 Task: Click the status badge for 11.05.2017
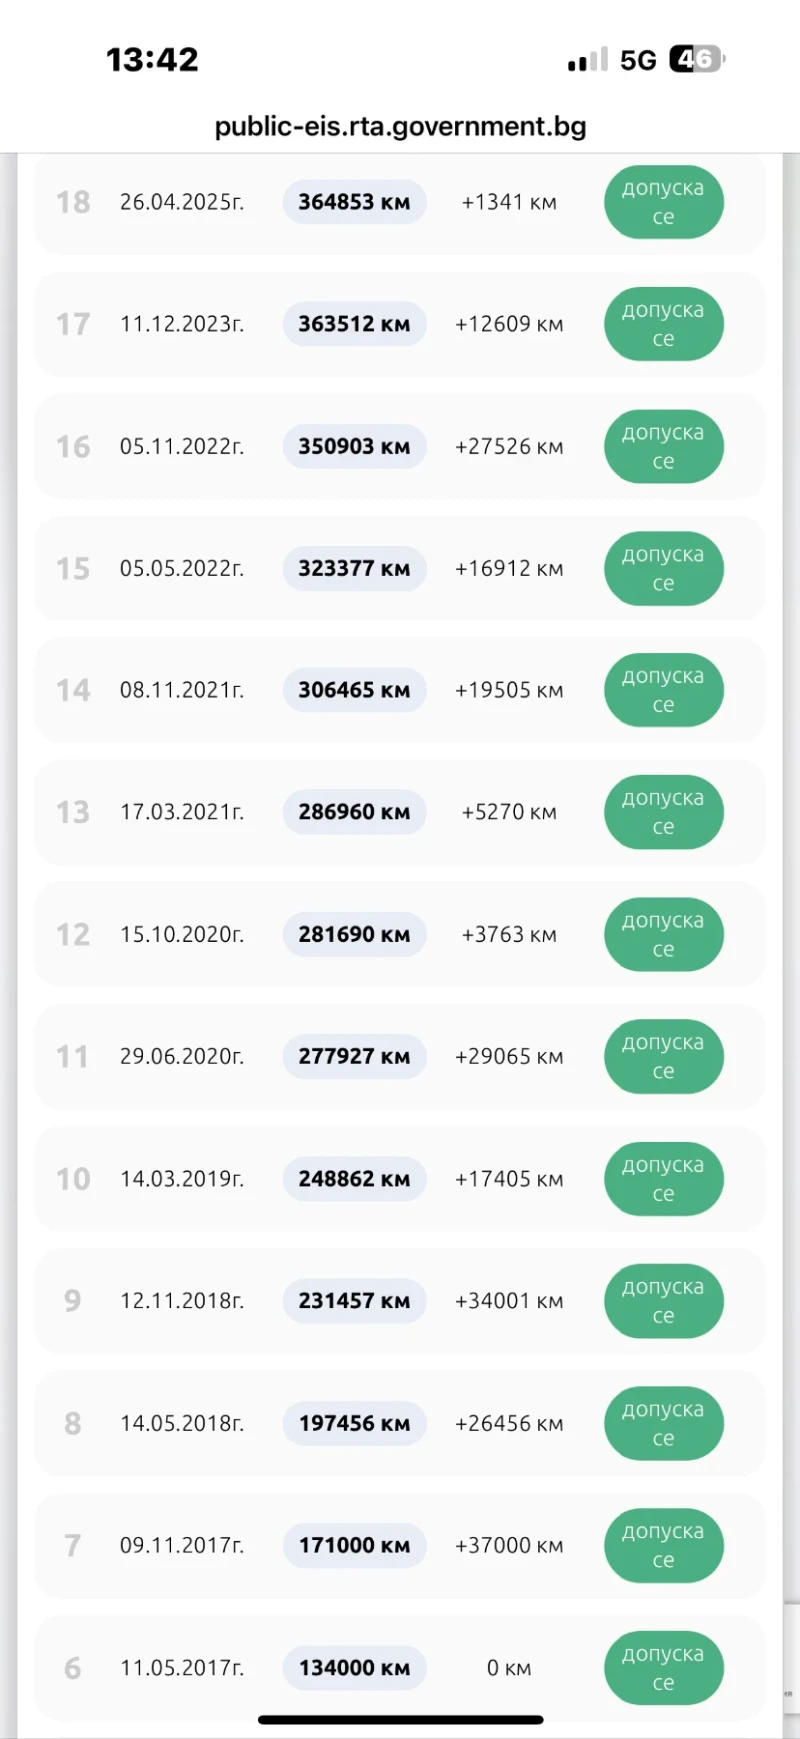coord(663,1668)
